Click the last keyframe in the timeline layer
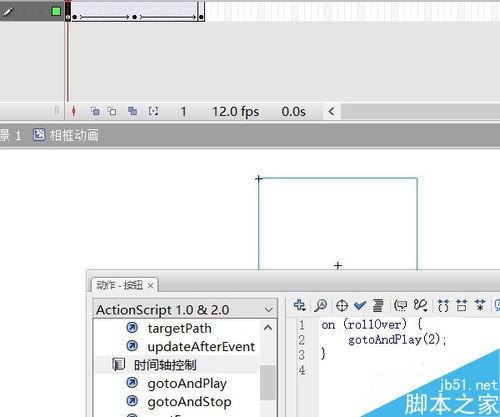 201,17
